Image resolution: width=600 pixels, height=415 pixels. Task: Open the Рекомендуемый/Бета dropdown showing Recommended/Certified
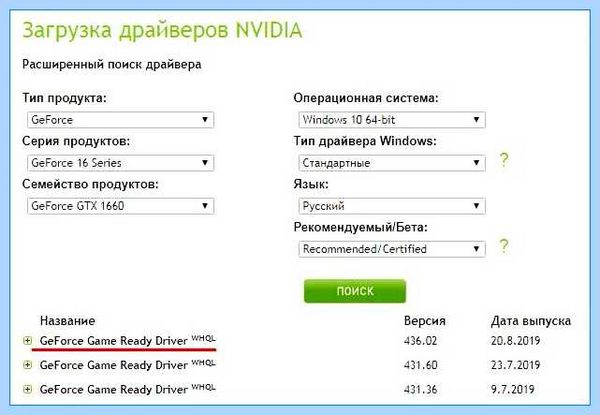click(x=392, y=249)
